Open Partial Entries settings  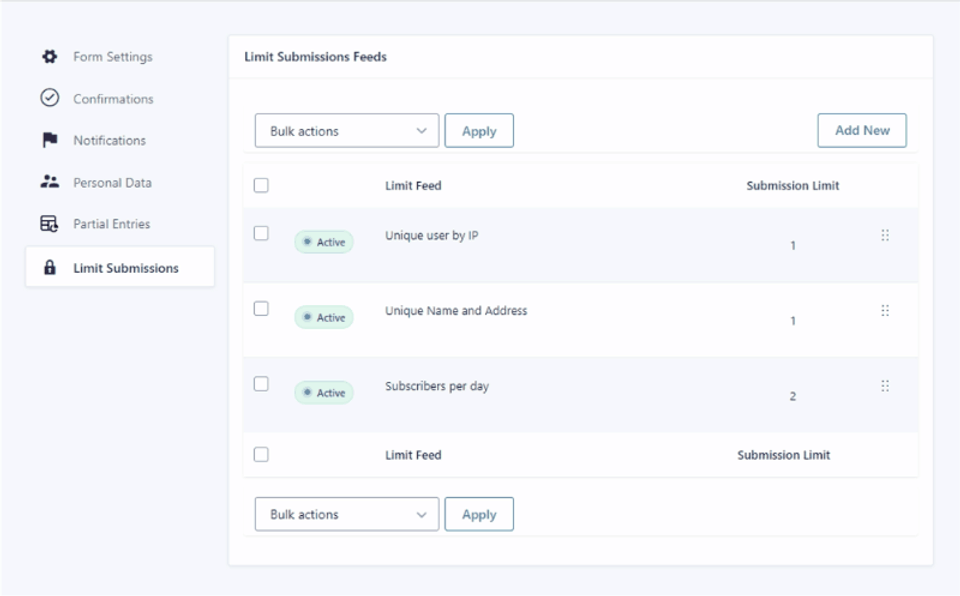(111, 224)
